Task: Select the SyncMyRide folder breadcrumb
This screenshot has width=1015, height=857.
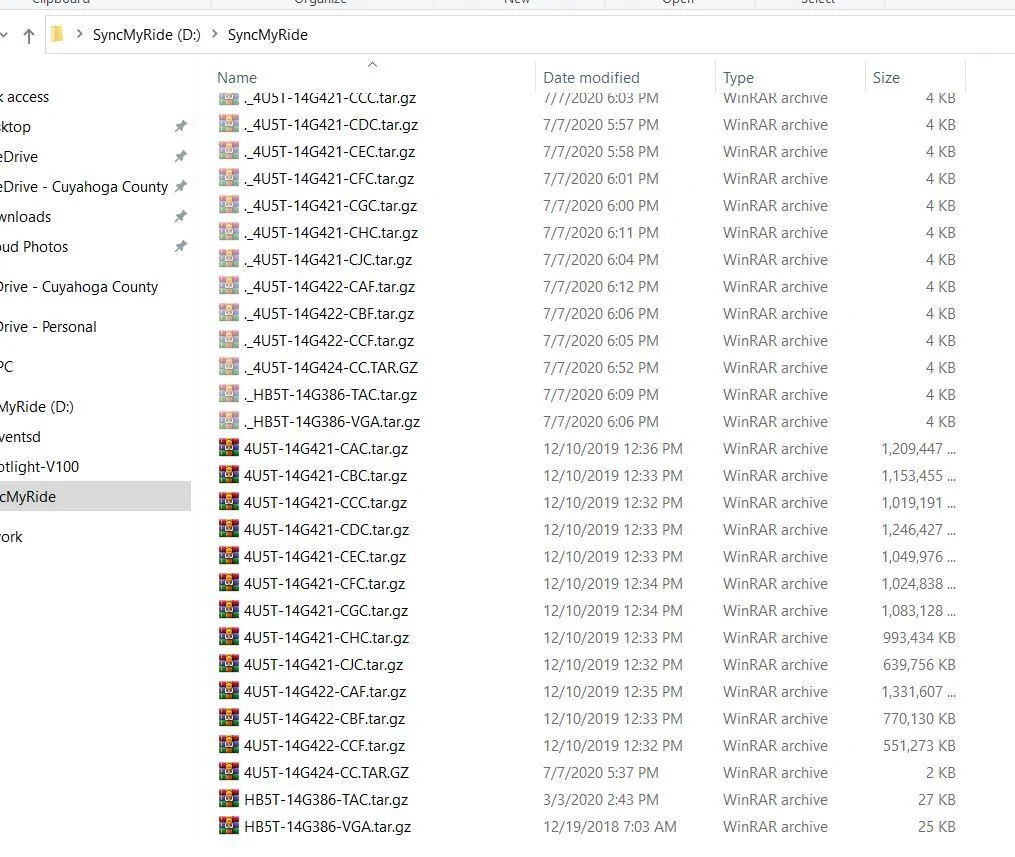Action: 267,35
